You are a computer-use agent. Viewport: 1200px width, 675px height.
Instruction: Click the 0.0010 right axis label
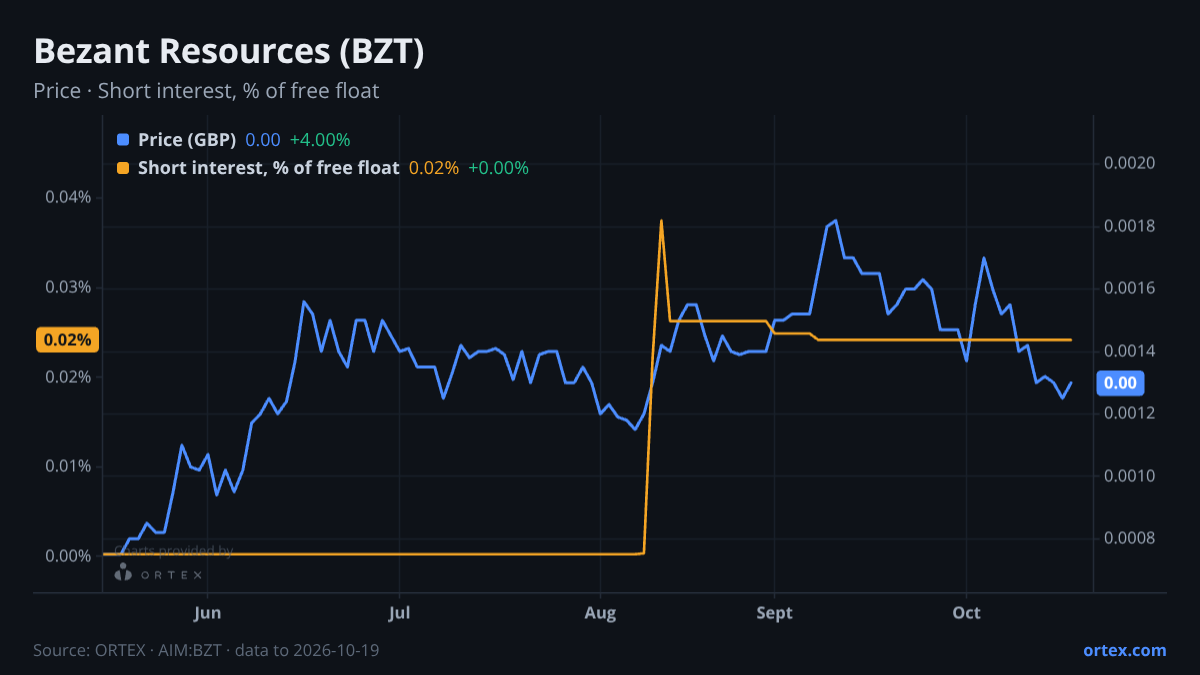click(1129, 476)
